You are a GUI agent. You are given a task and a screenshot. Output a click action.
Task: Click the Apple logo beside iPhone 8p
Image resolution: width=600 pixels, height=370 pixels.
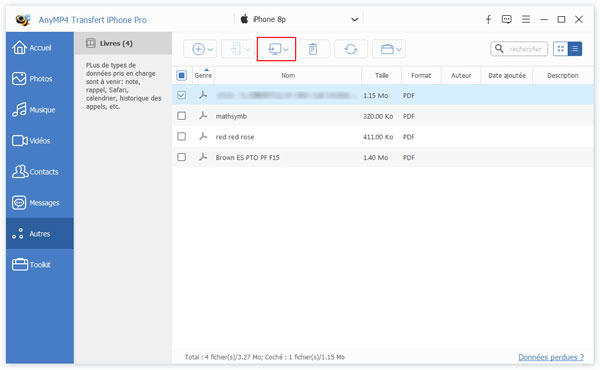tap(244, 19)
